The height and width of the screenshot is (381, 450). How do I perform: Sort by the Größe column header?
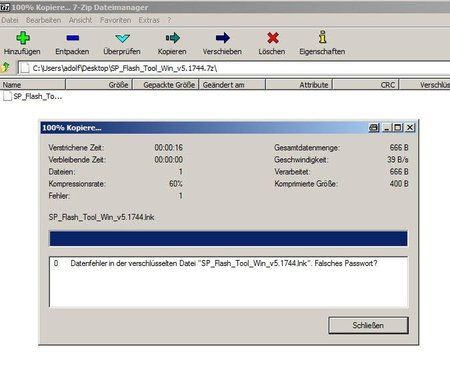(99, 85)
